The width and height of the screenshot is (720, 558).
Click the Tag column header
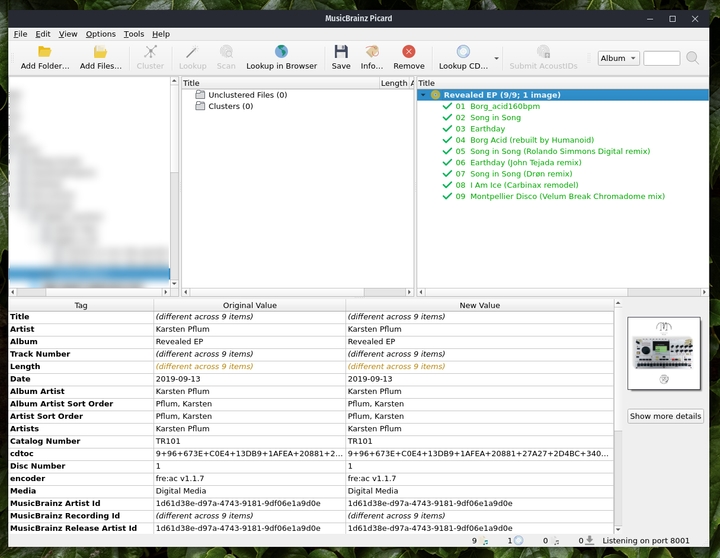[x=81, y=305]
